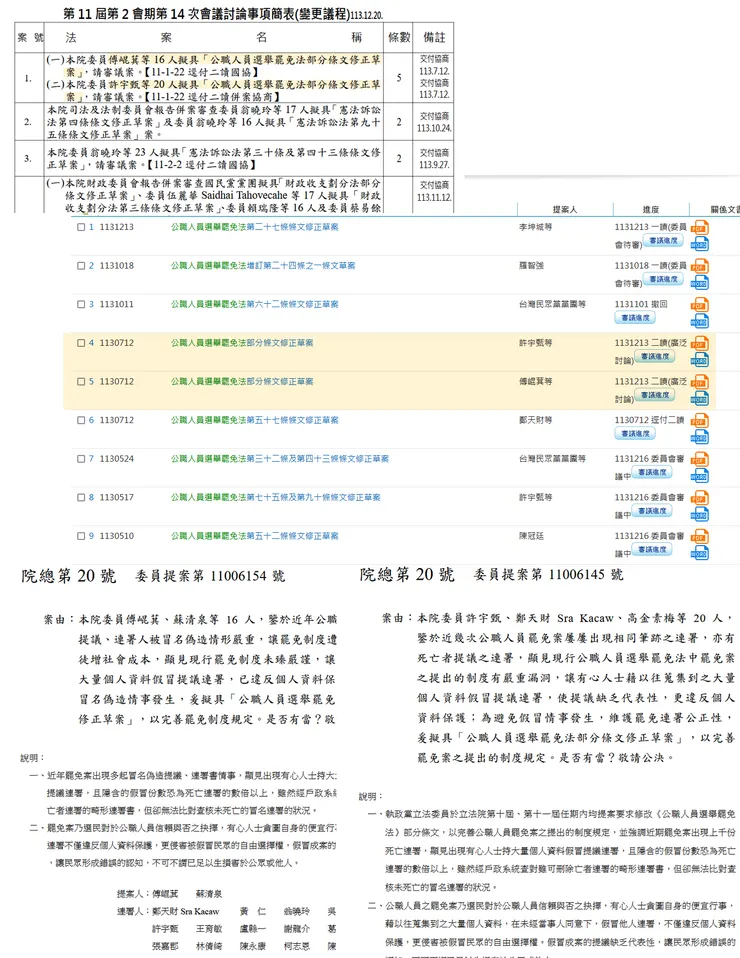Open bill link 第三十二條及第四十三條條文修正草案

[x=318, y=459]
